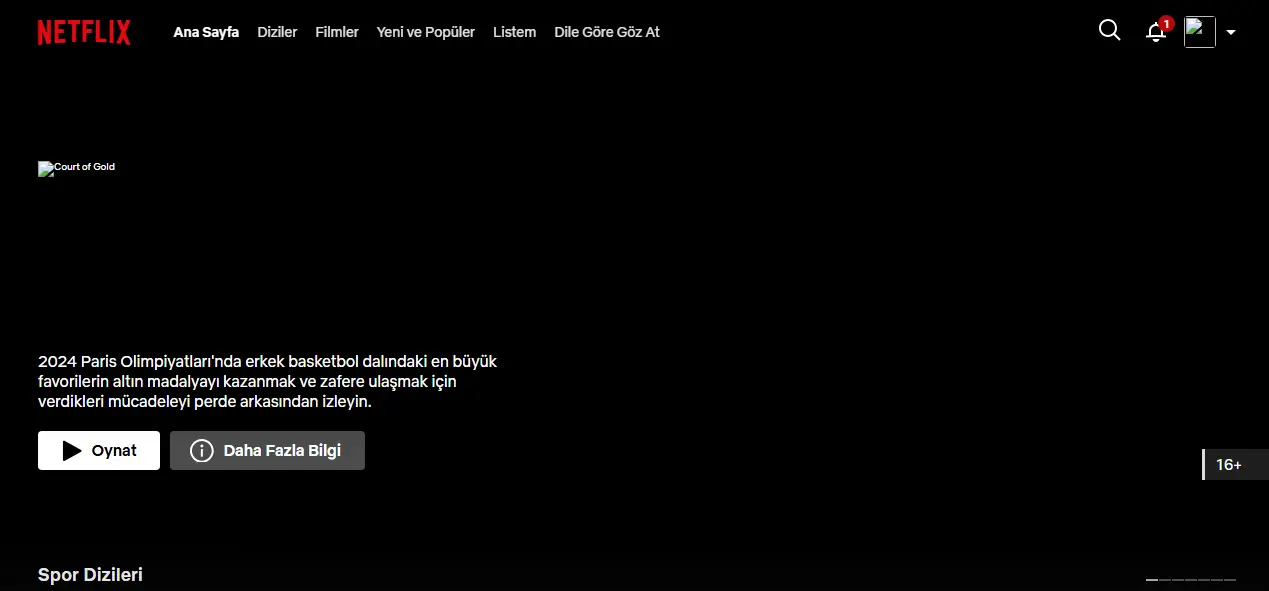Click the 2024 Paris Olimpiyatları description text
Screen dimensions: 1269x591
(x=267, y=381)
